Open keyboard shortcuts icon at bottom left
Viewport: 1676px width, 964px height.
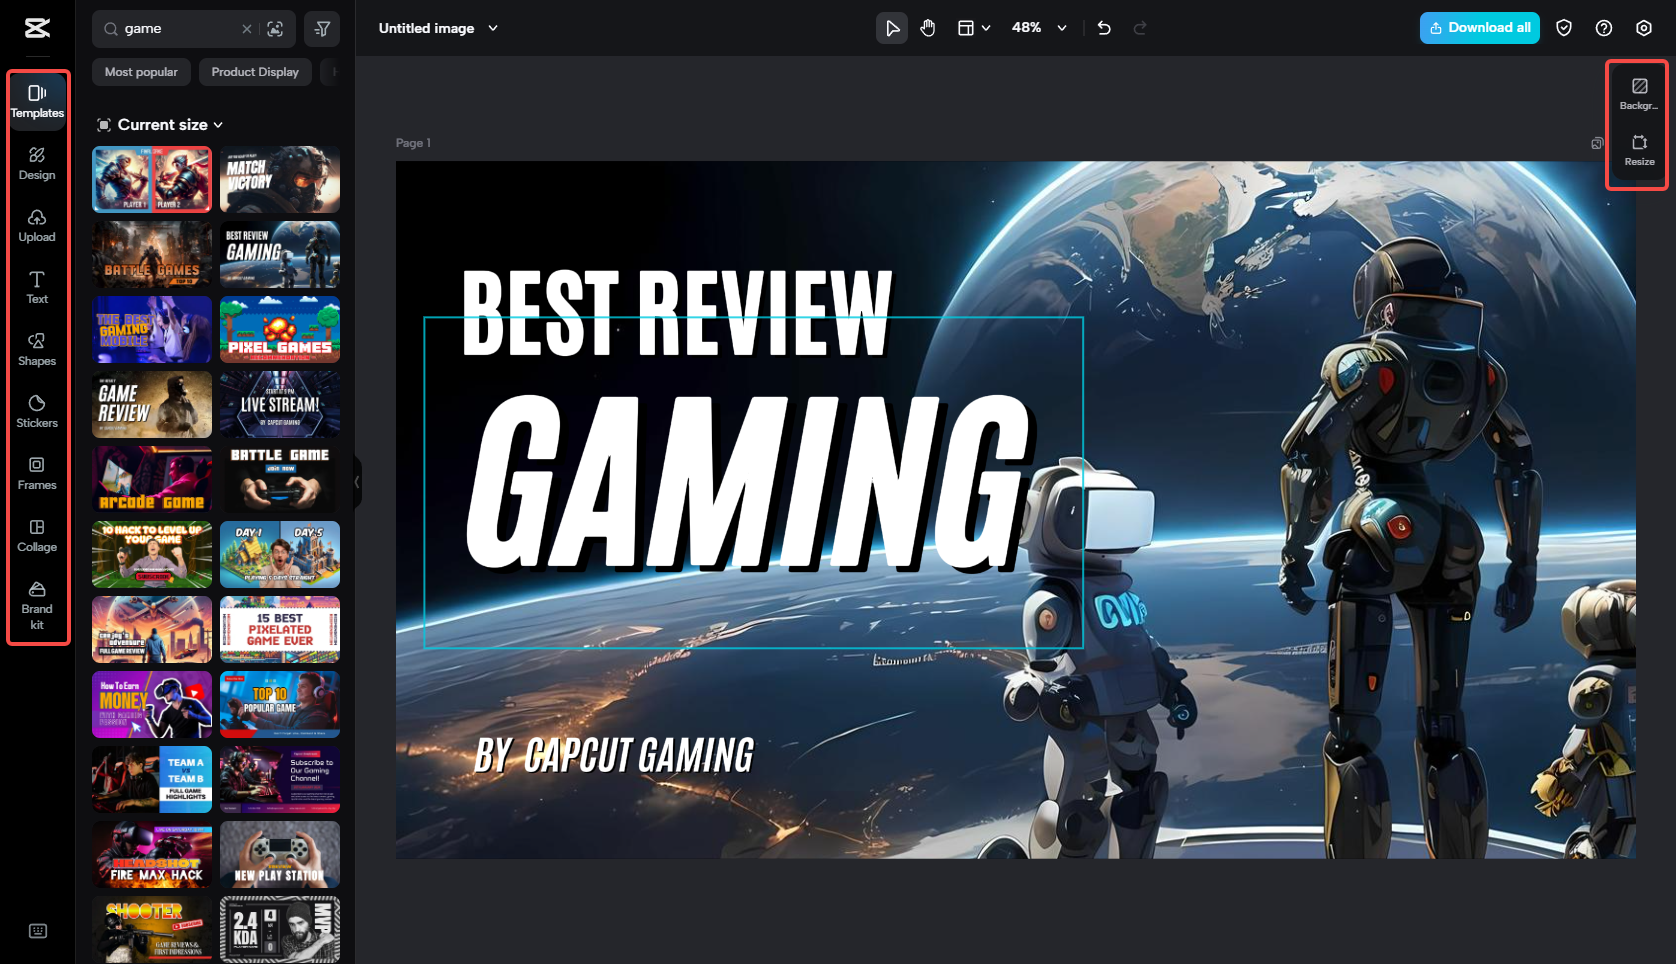(x=38, y=931)
